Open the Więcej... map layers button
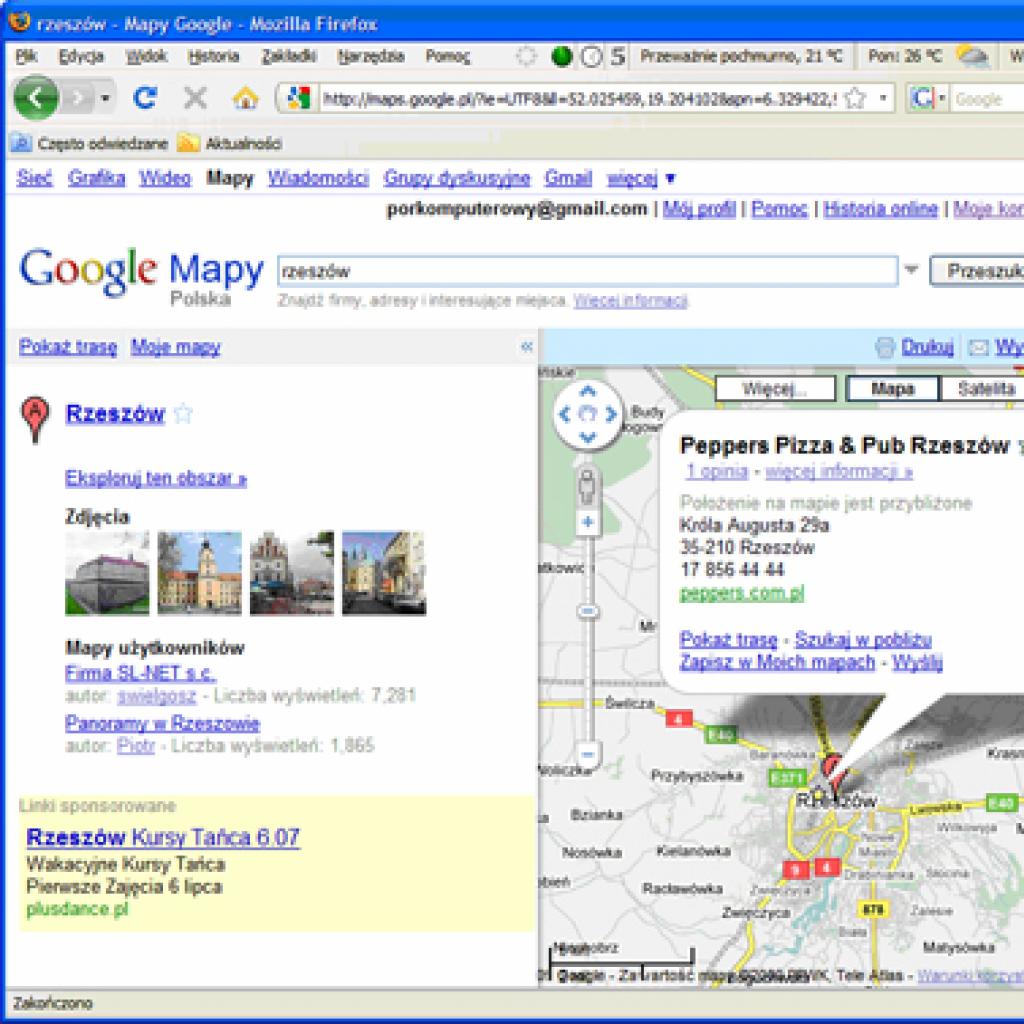This screenshot has width=1024, height=1024. coord(775,389)
